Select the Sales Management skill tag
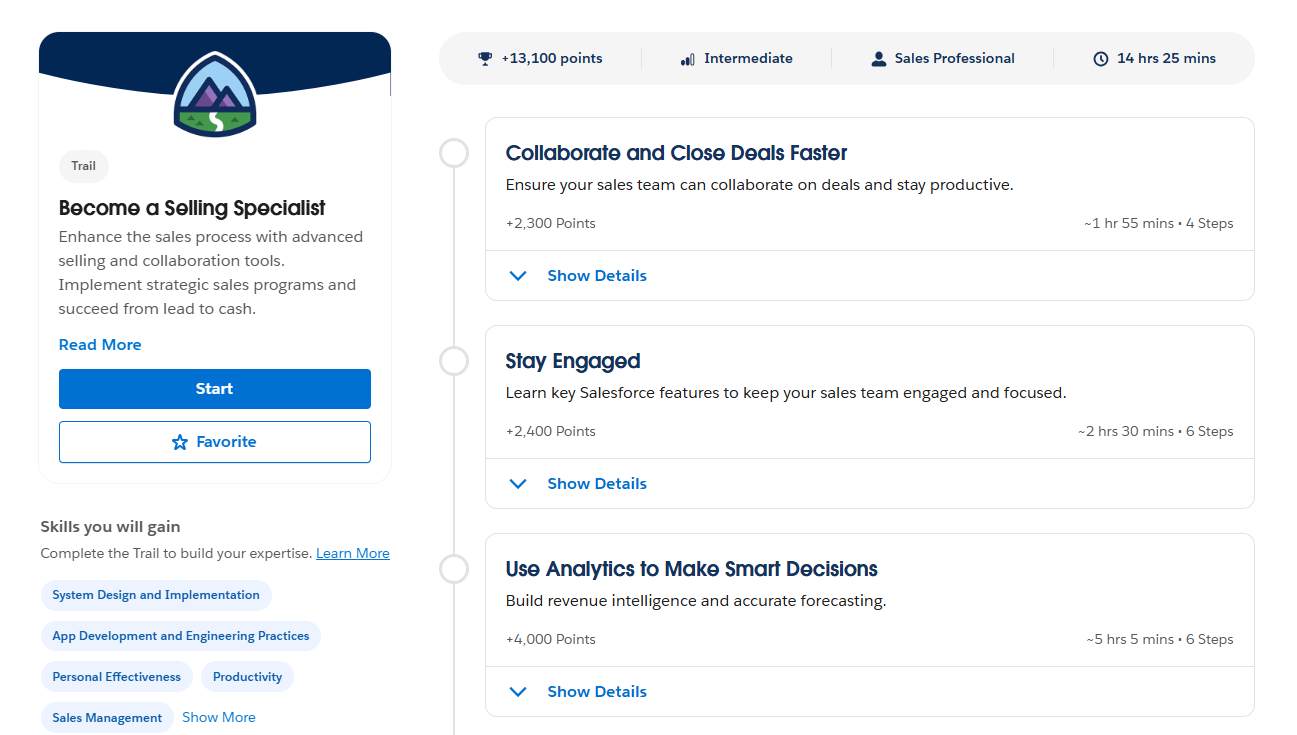Image resolution: width=1297 pixels, height=735 pixels. [x=107, y=718]
